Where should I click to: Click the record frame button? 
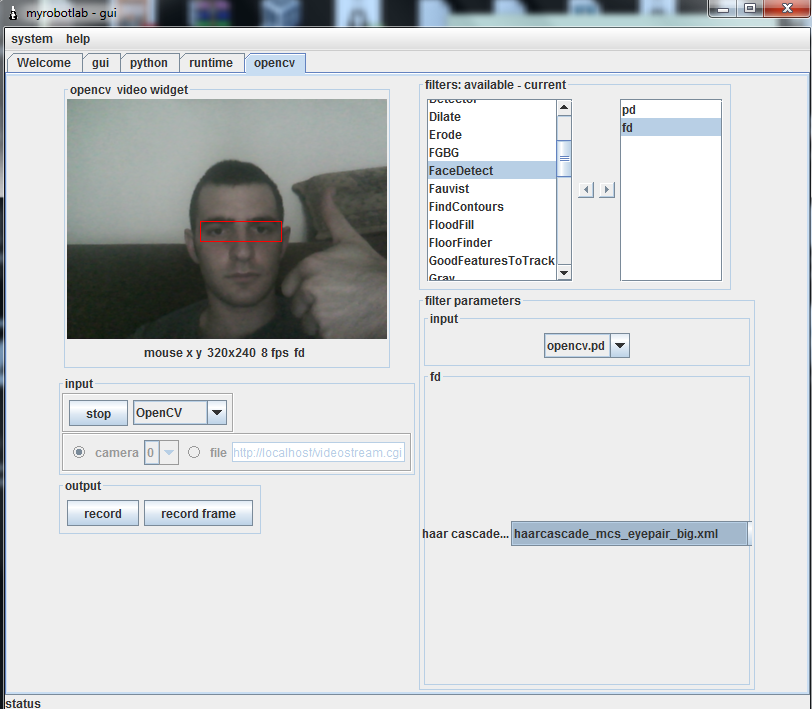point(198,513)
